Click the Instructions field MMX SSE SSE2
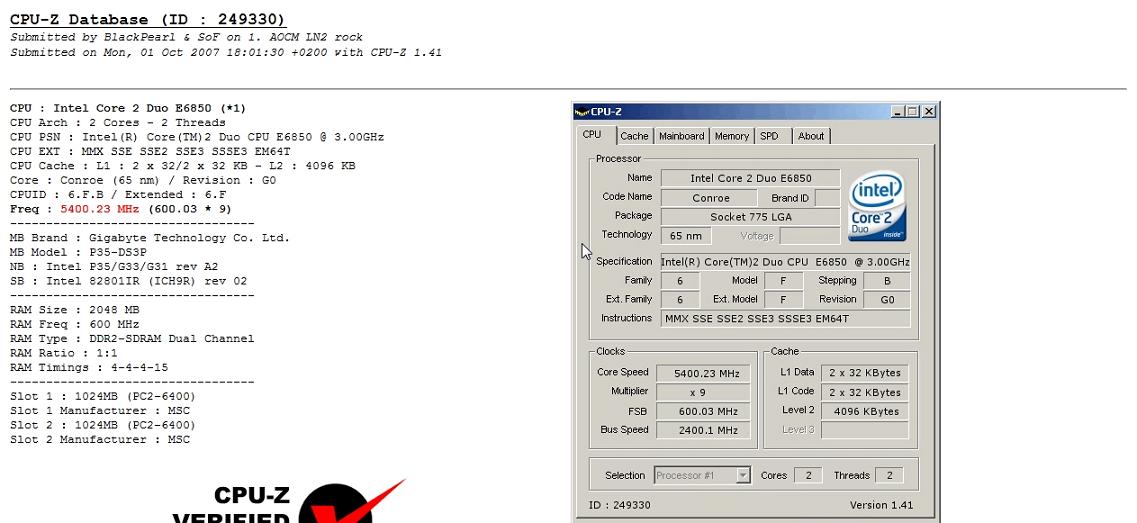This screenshot has height=523, width=1137. point(785,318)
